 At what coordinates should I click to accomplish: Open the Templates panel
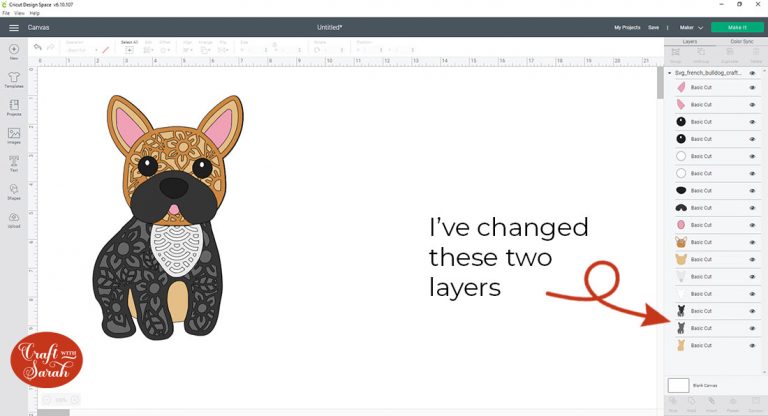pyautogui.click(x=14, y=79)
